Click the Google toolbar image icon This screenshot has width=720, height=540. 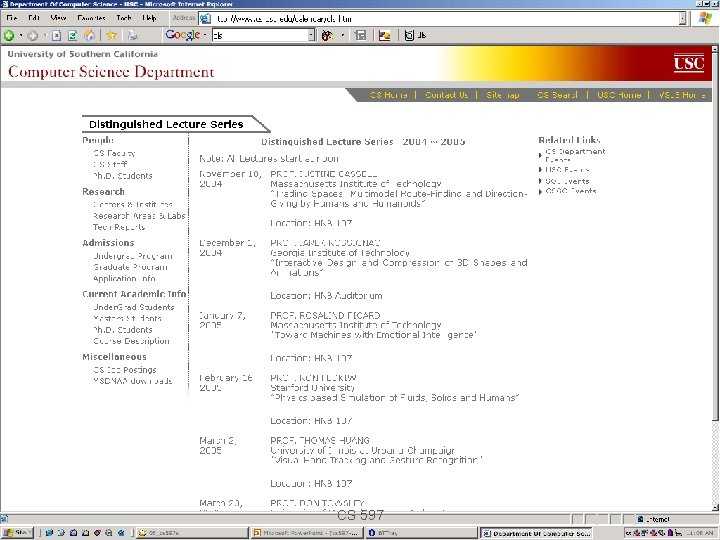tap(384, 35)
